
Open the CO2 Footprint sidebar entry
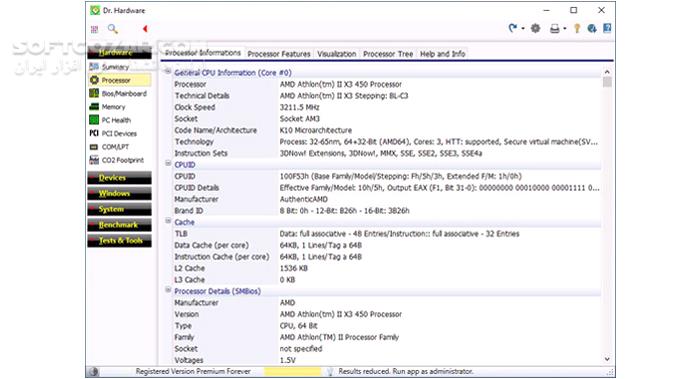tap(123, 160)
